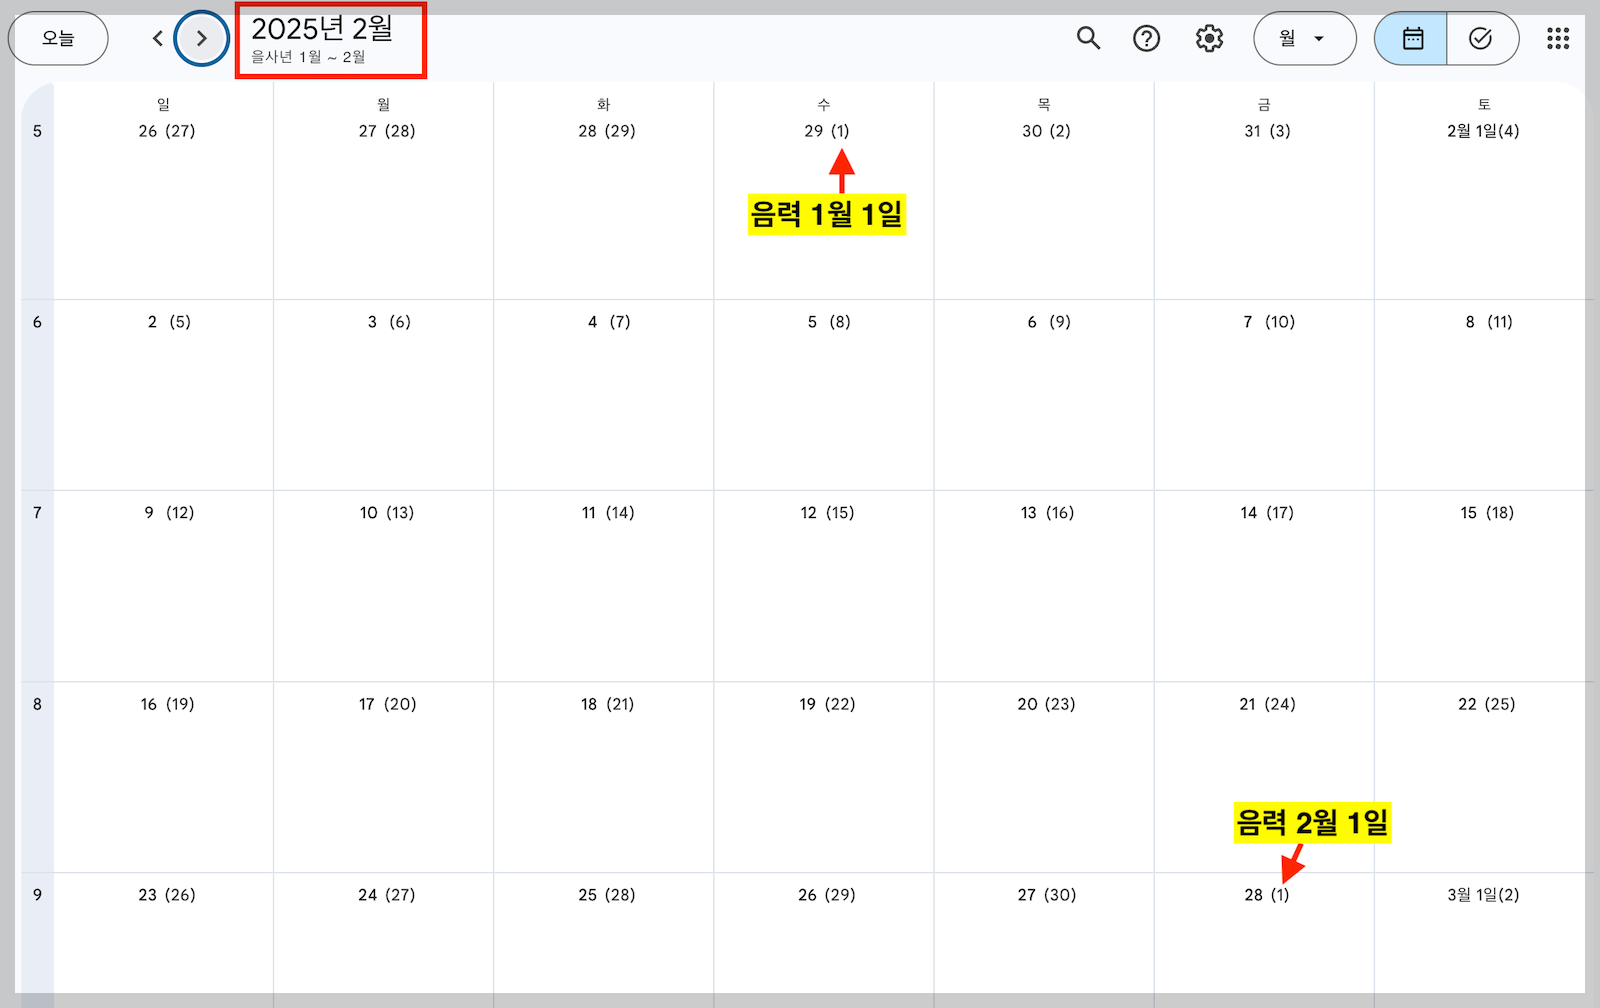Go to previous month with left chevron
Viewport: 1600px width, 1008px height.
[157, 38]
